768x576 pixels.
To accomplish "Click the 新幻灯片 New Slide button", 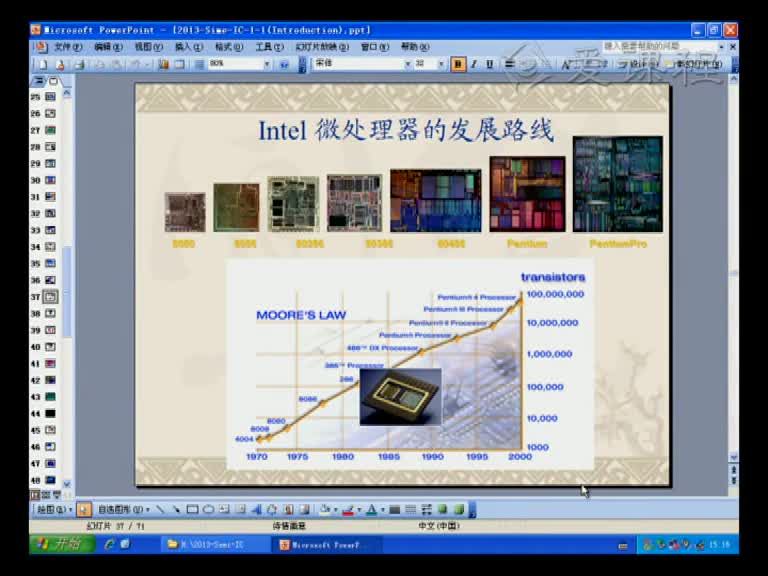I will coord(695,64).
